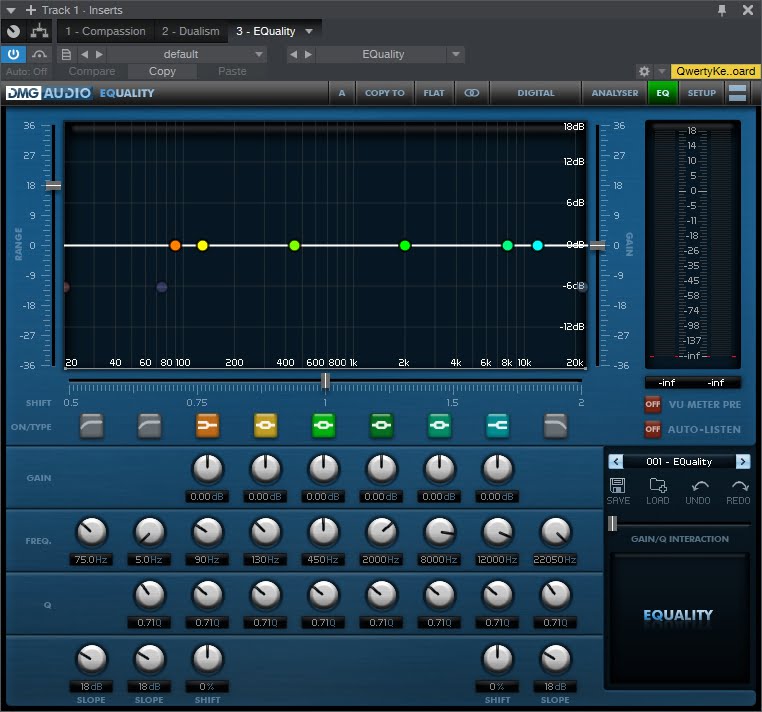
Task: Click the Compare button
Action: point(92,71)
